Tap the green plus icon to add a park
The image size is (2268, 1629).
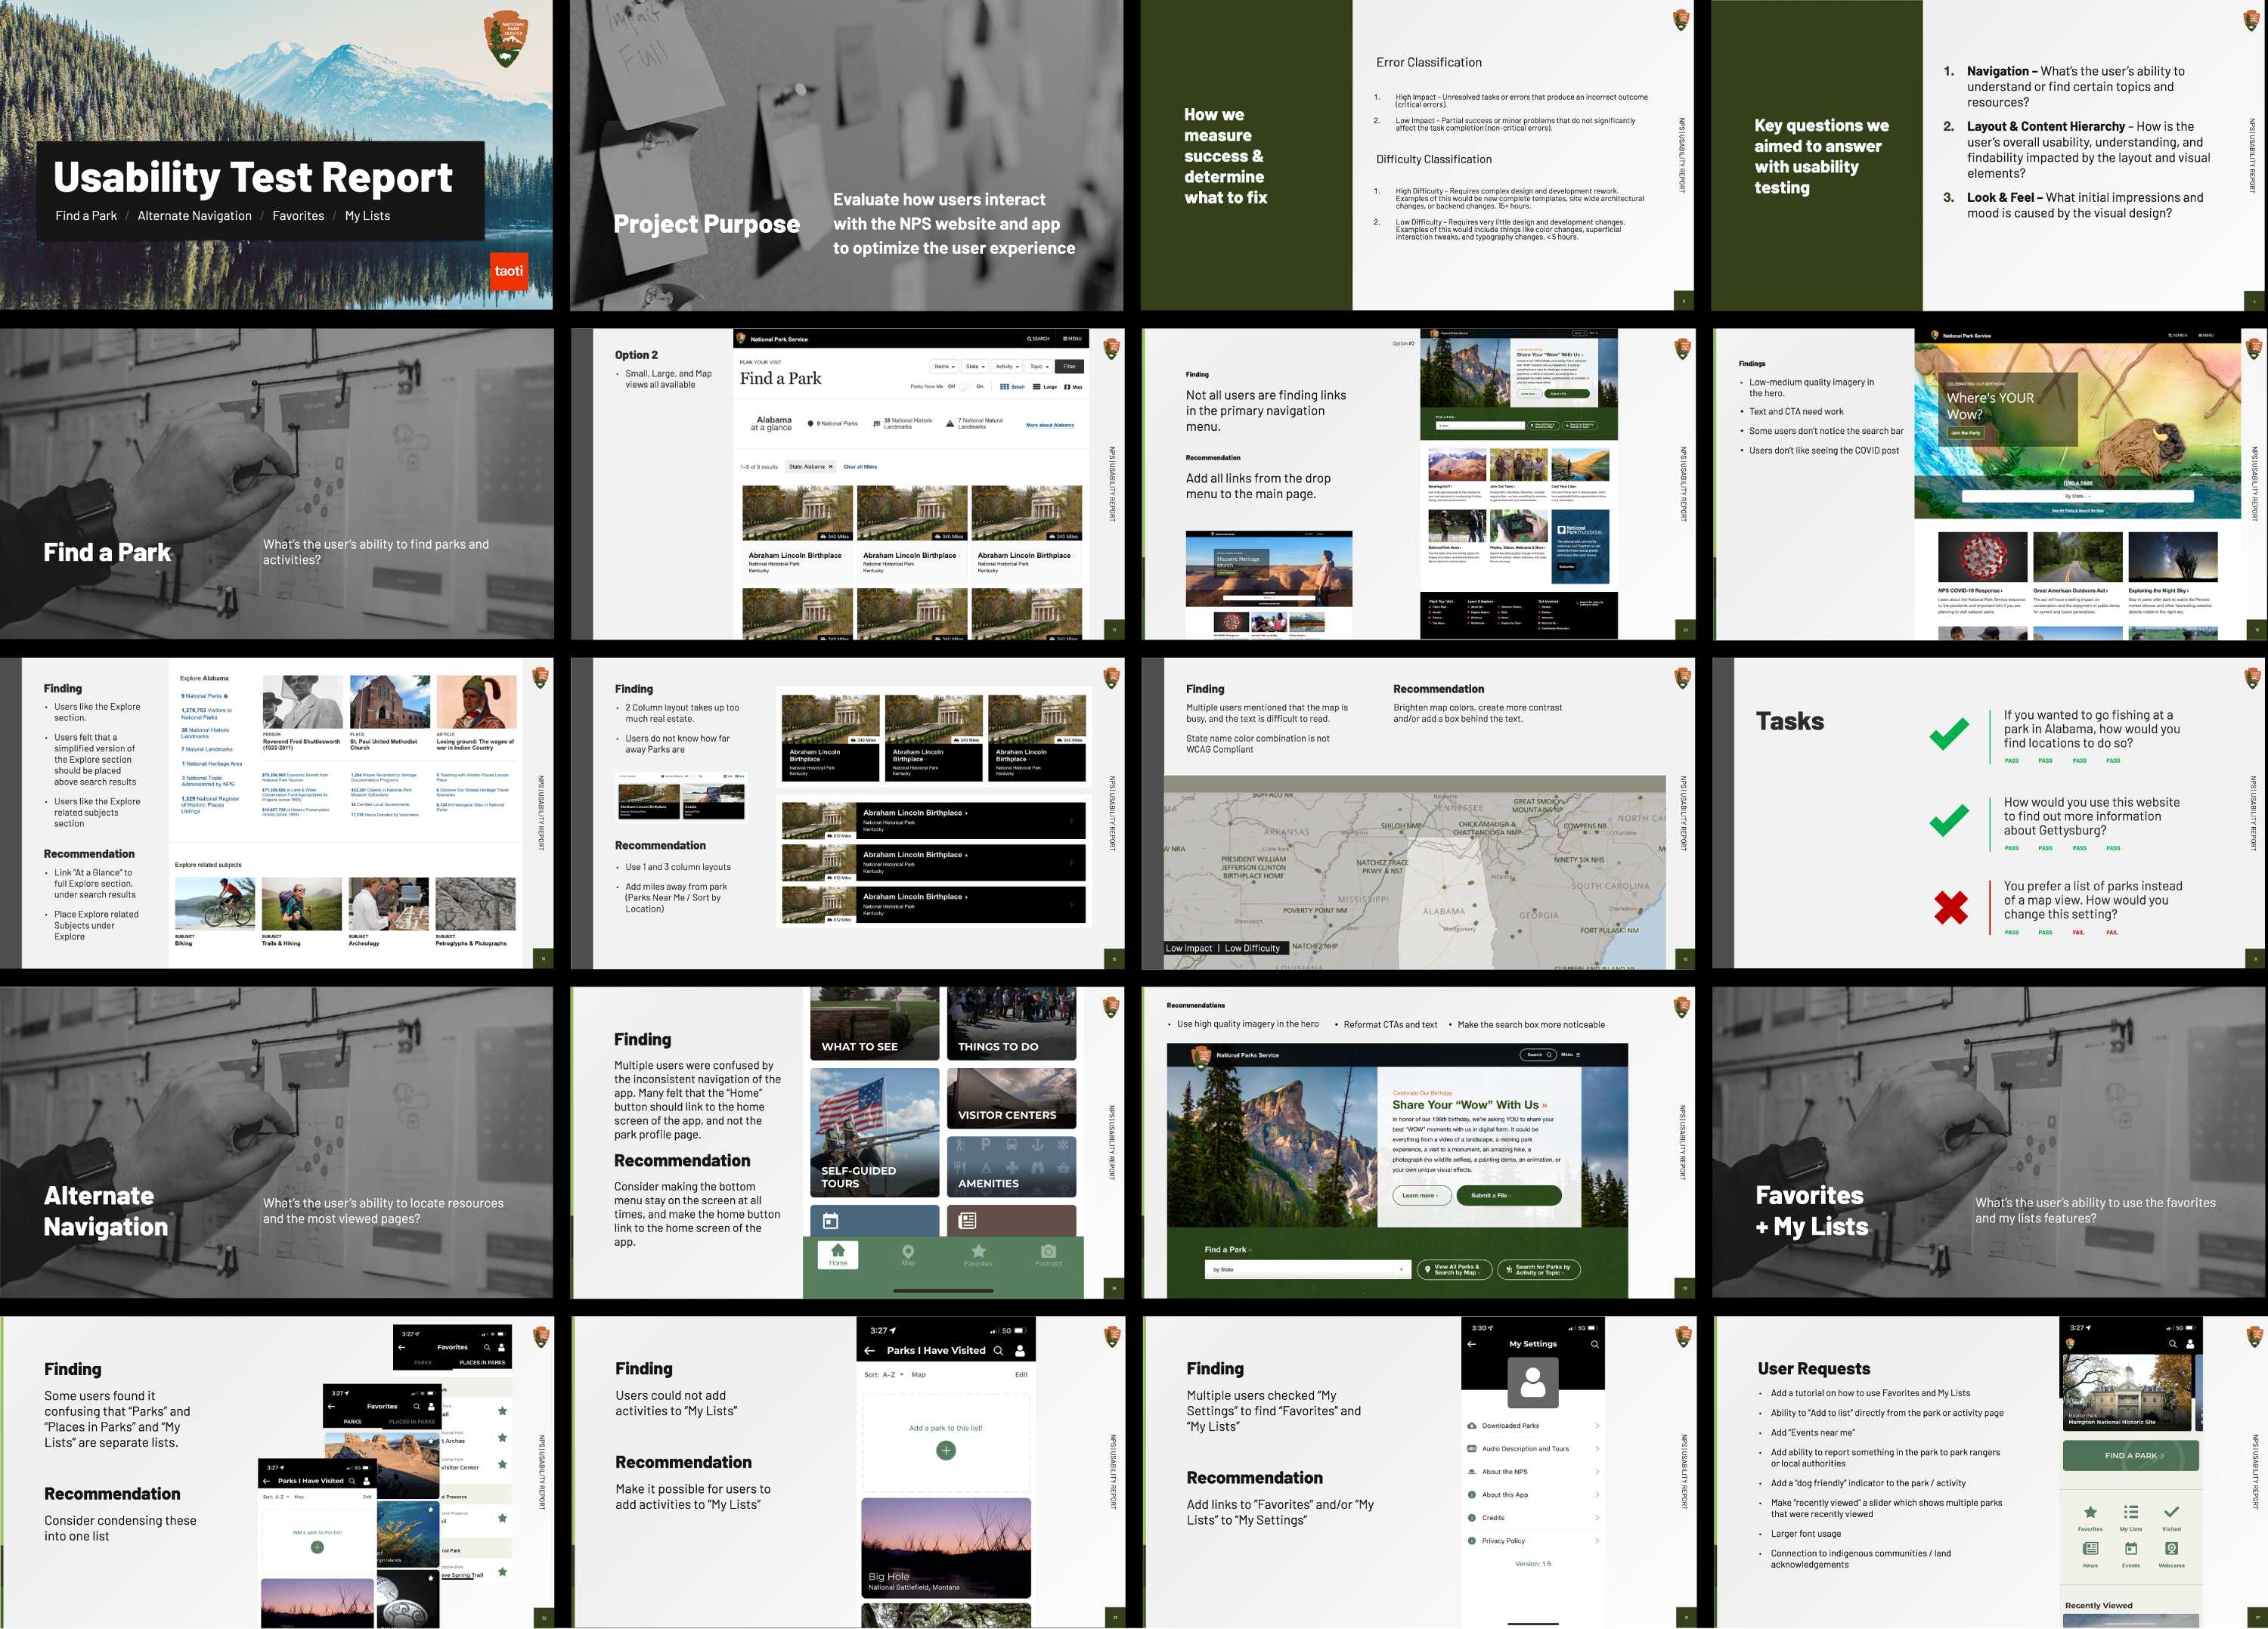[945, 1450]
